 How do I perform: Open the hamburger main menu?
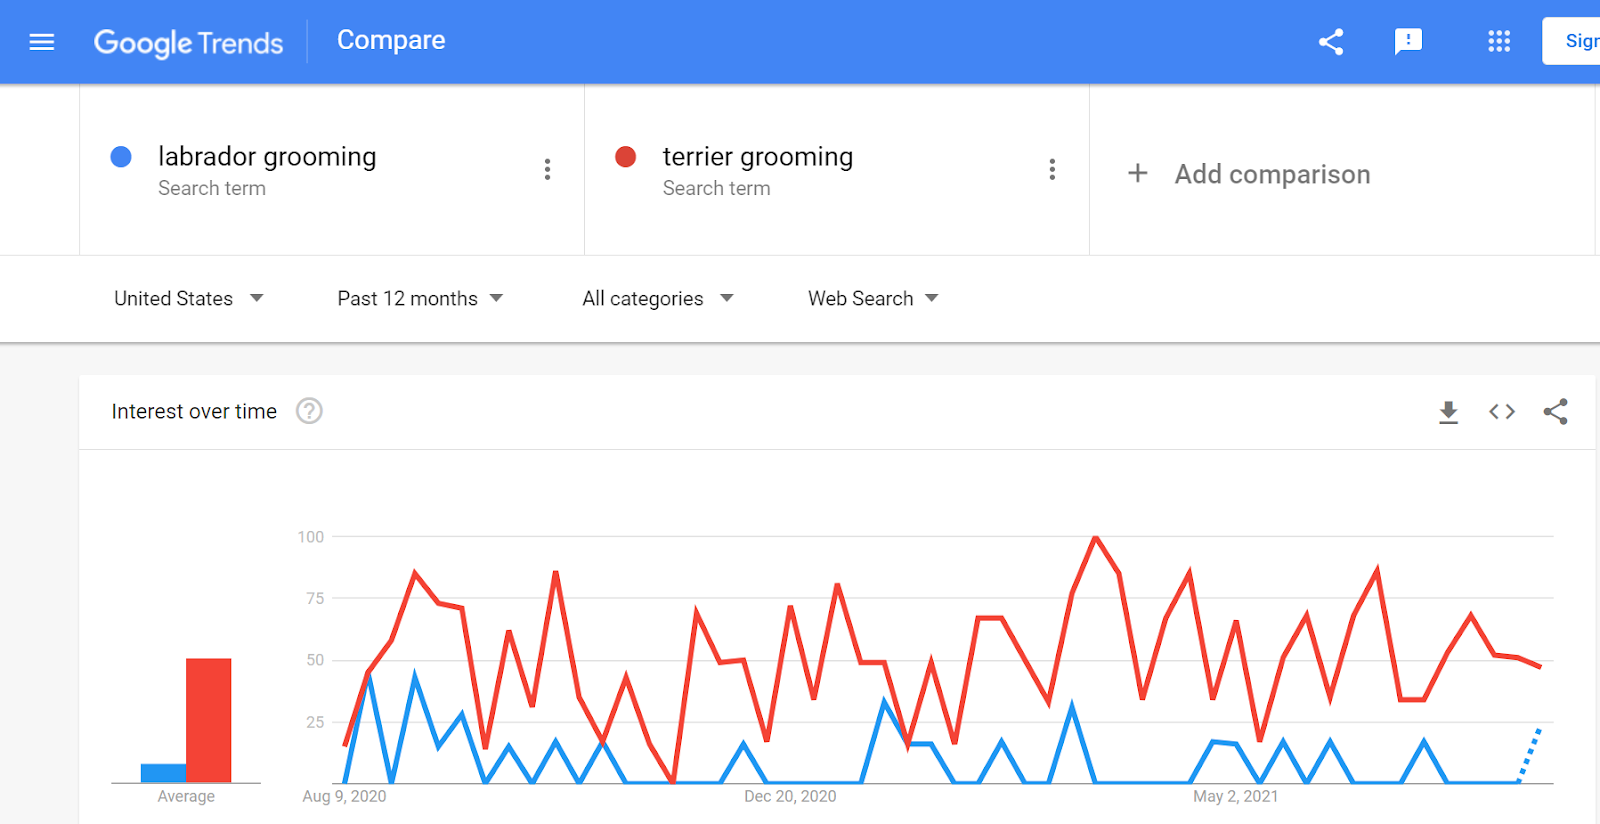click(42, 42)
